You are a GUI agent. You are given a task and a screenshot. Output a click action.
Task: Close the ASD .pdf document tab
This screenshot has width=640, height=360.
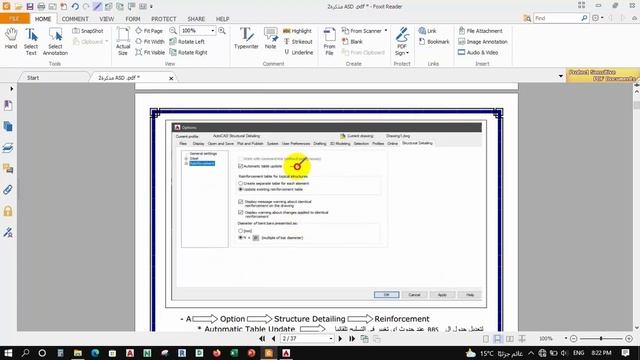[x=171, y=78]
